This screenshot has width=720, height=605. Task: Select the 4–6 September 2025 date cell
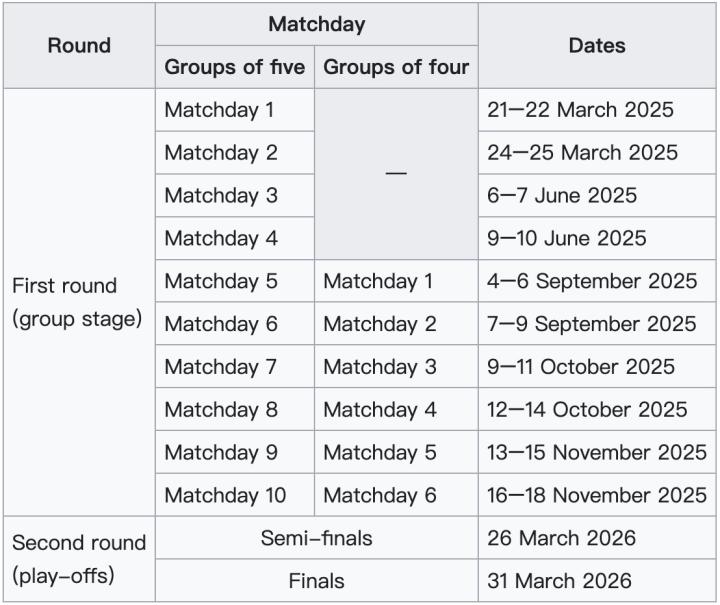click(x=592, y=281)
